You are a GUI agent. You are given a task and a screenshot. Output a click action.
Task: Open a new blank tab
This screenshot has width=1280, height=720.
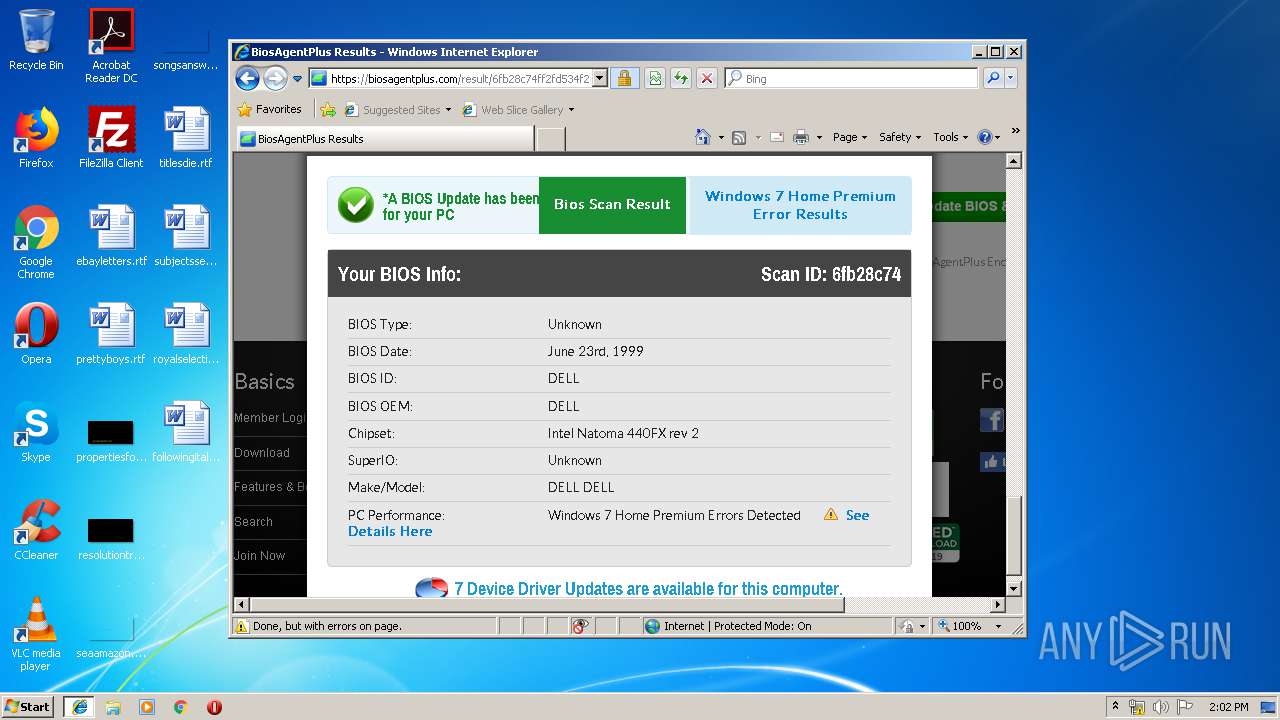(x=551, y=139)
